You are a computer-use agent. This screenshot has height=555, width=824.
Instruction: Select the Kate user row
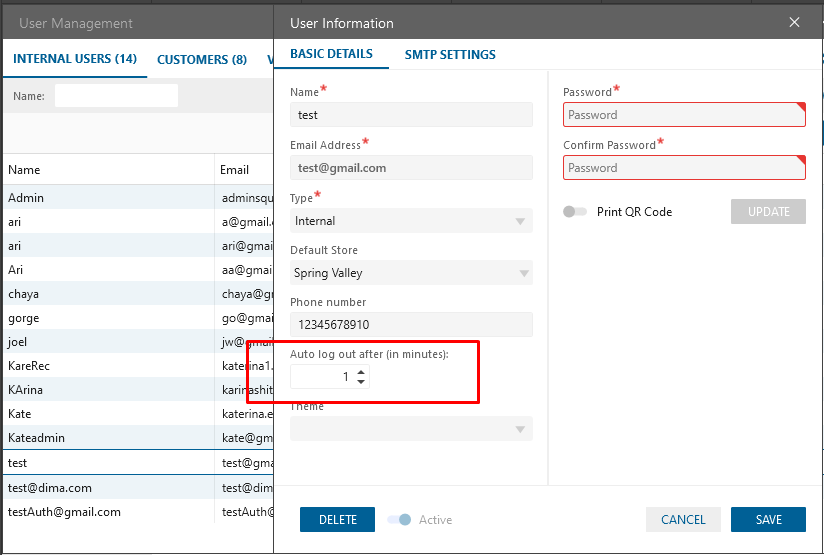138,414
